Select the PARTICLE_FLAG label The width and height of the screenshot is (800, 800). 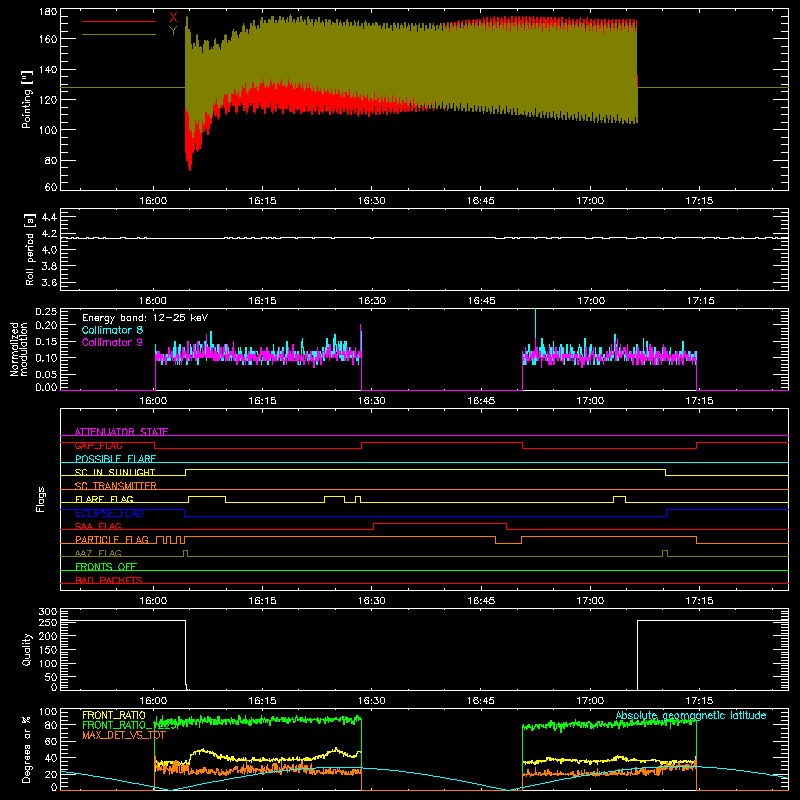(x=112, y=540)
